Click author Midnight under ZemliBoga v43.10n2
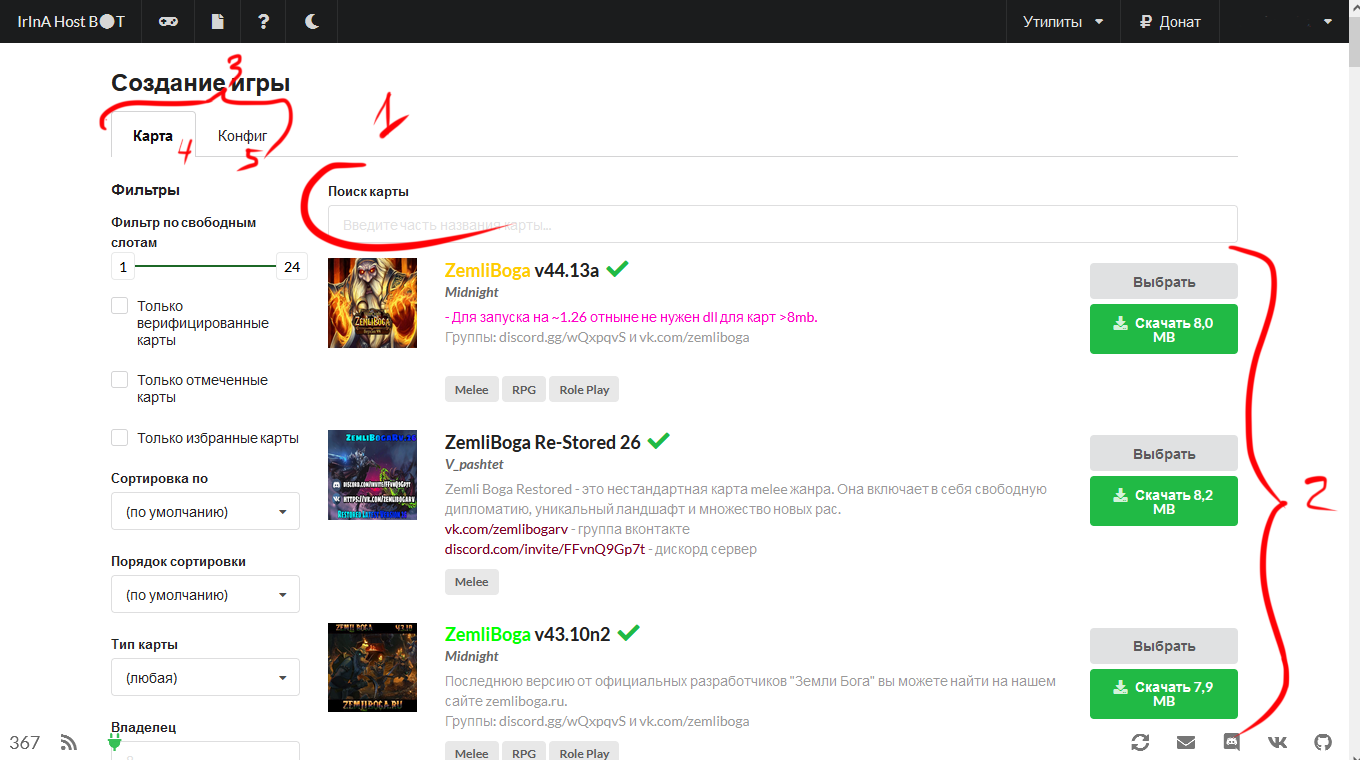The image size is (1360, 760). [x=472, y=656]
